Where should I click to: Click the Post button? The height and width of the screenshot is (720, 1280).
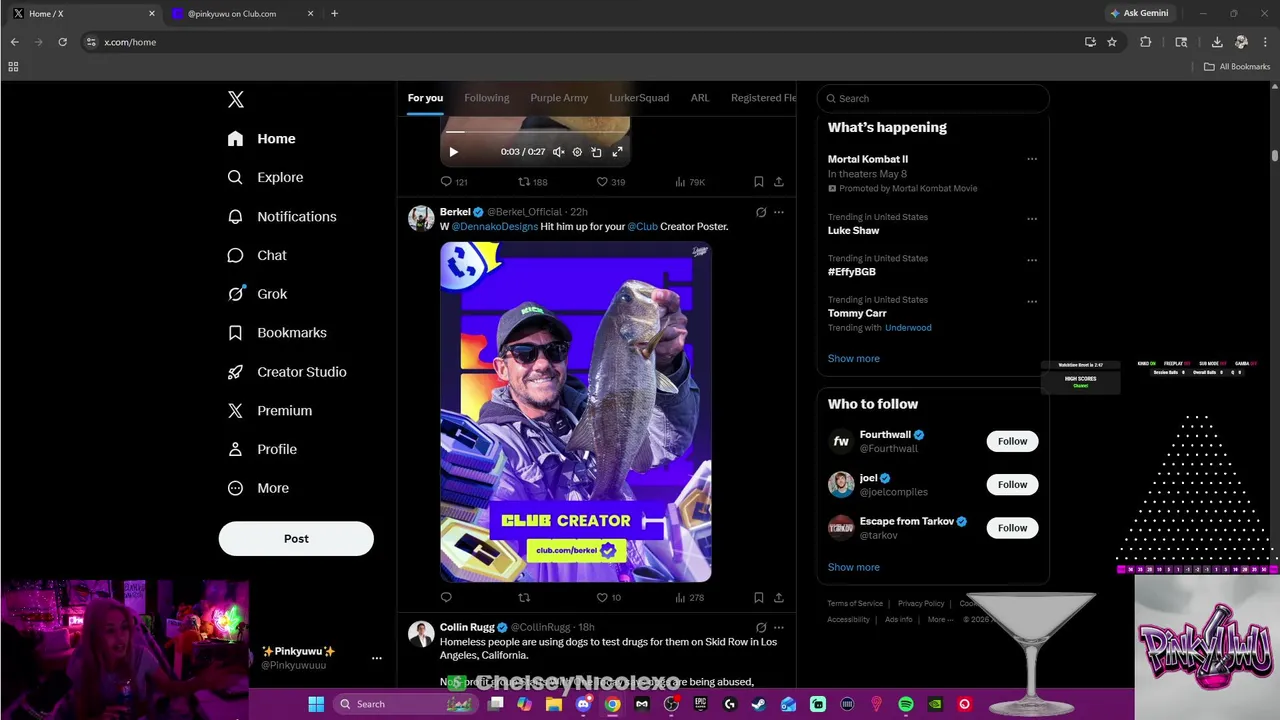[x=296, y=538]
